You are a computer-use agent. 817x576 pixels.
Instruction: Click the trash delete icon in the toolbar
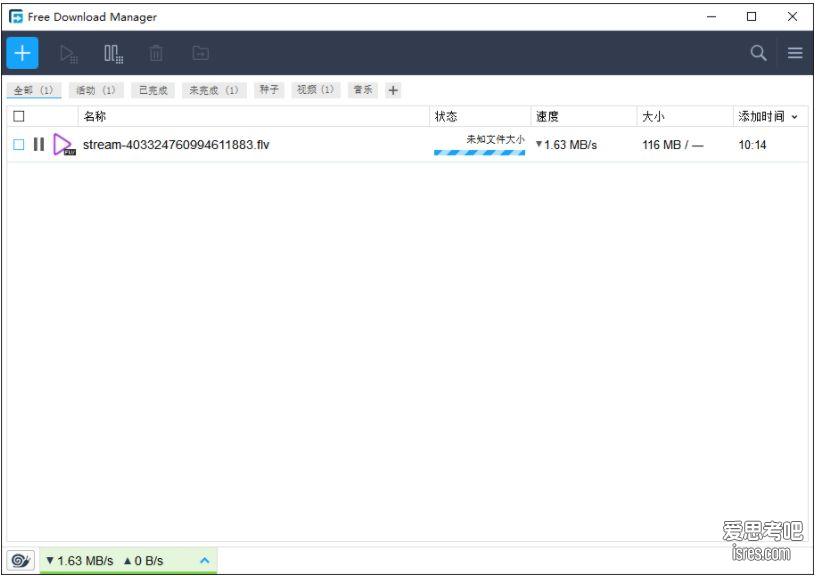coord(156,53)
